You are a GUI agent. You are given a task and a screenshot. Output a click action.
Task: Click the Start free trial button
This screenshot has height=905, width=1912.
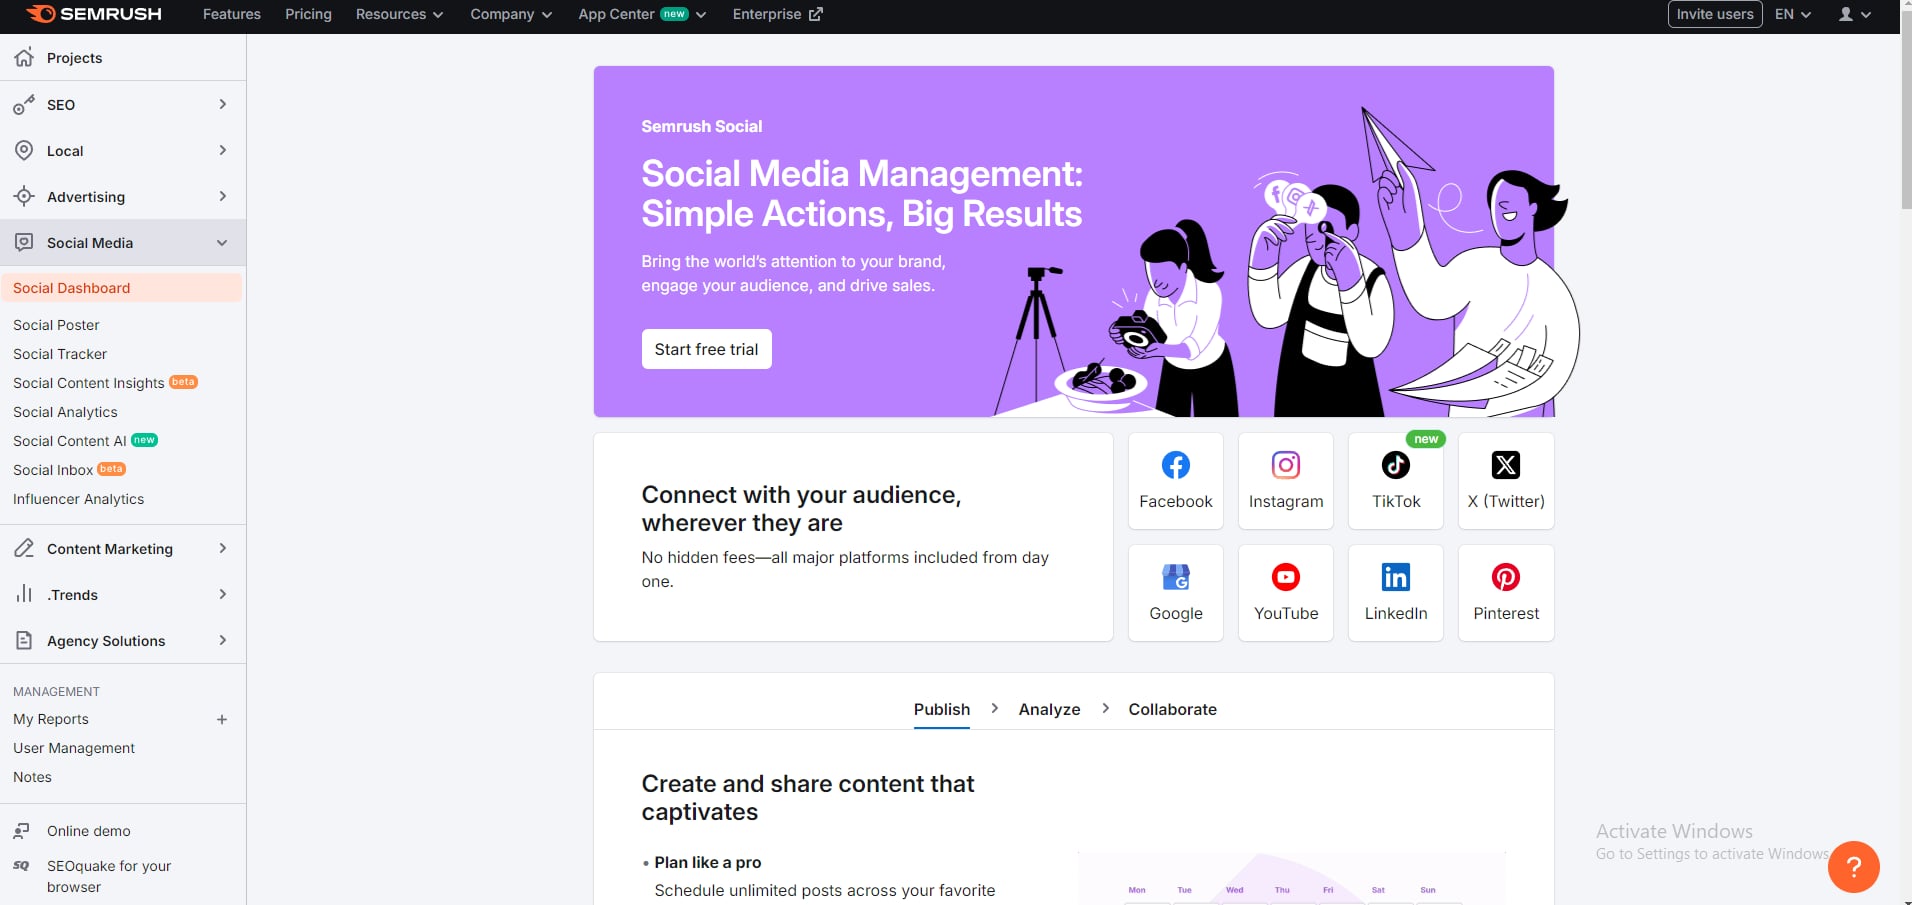click(x=706, y=349)
